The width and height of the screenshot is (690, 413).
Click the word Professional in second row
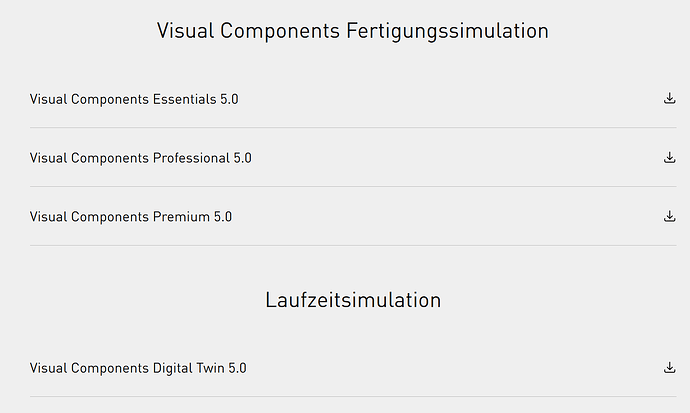pyautogui.click(x=191, y=158)
